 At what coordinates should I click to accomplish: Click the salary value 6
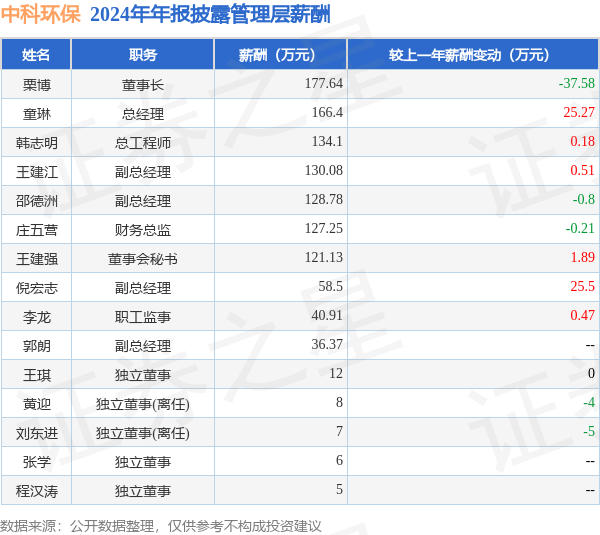(339, 461)
